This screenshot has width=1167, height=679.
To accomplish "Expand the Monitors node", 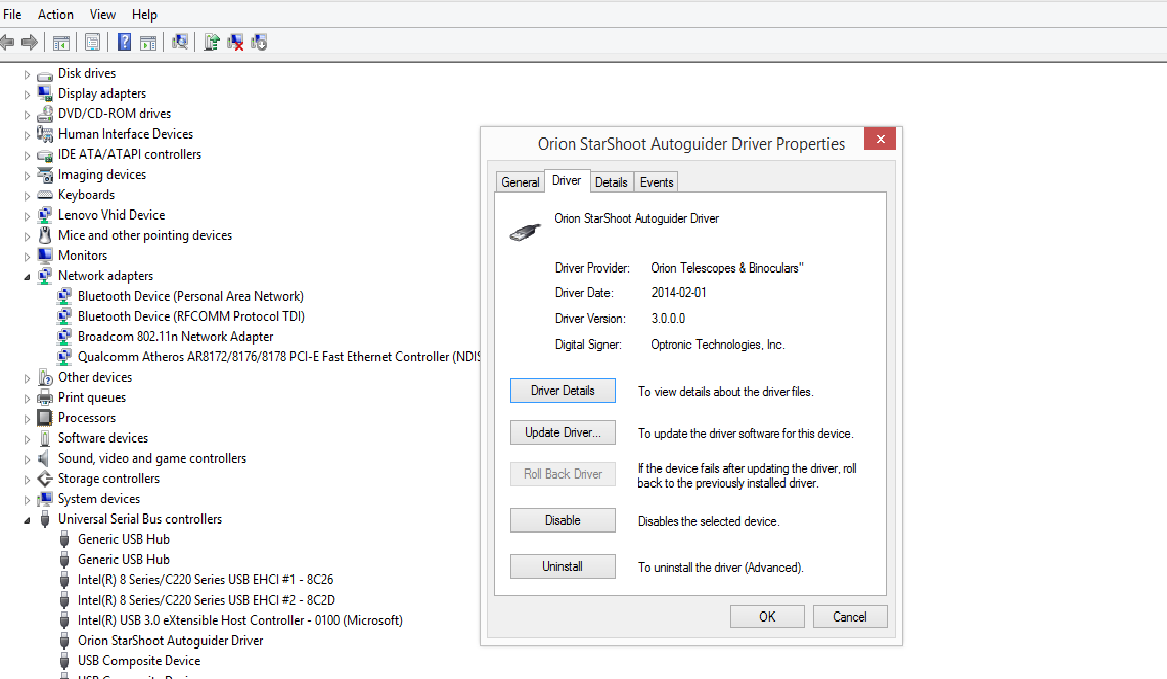I will click(x=28, y=257).
